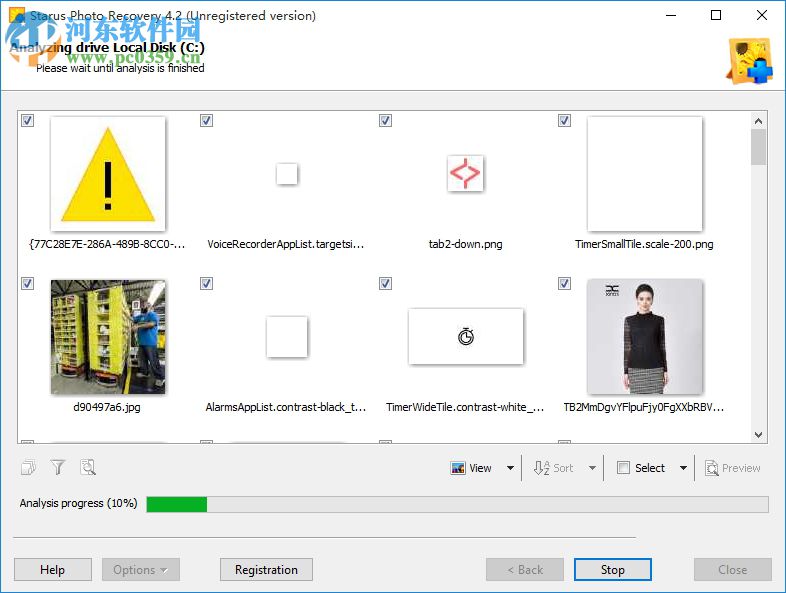
Task: Click the vertical scrollbar thumb
Action: 758,147
